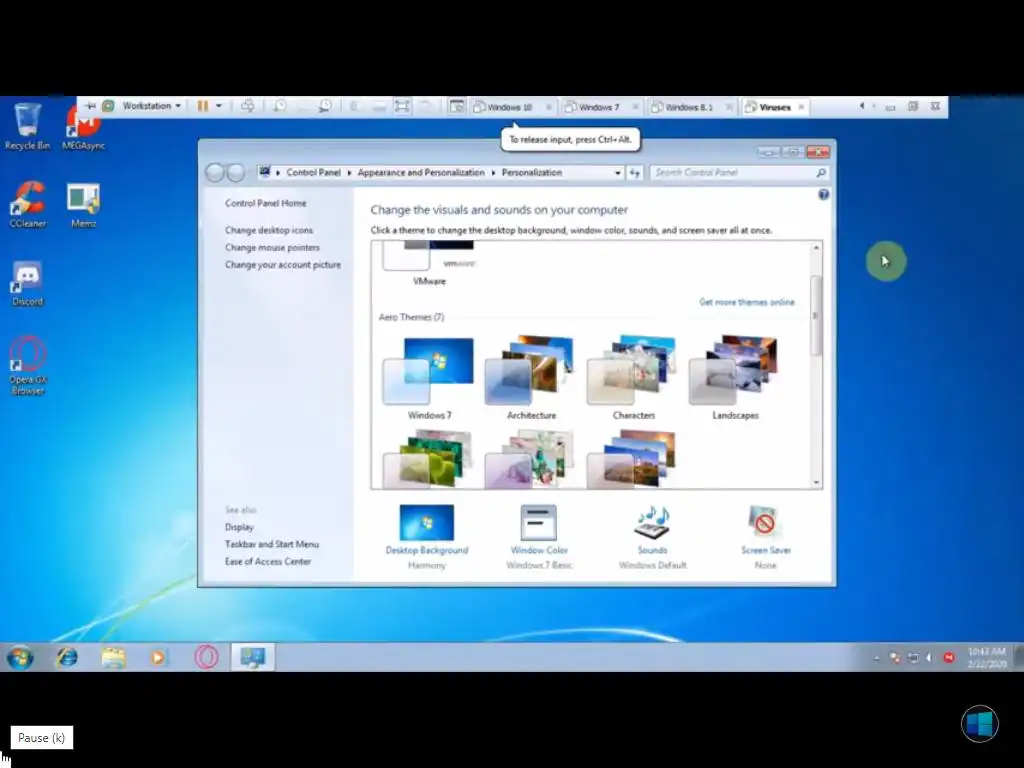
Task: Click the Send Ctrl+Alt+Del toolbar icon
Action: click(x=248, y=106)
